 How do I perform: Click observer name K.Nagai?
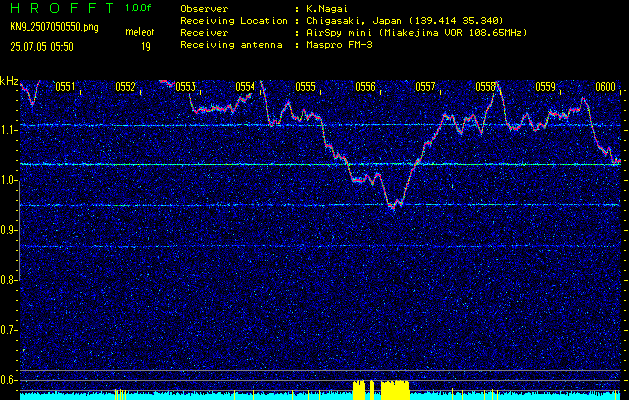[x=325, y=9]
